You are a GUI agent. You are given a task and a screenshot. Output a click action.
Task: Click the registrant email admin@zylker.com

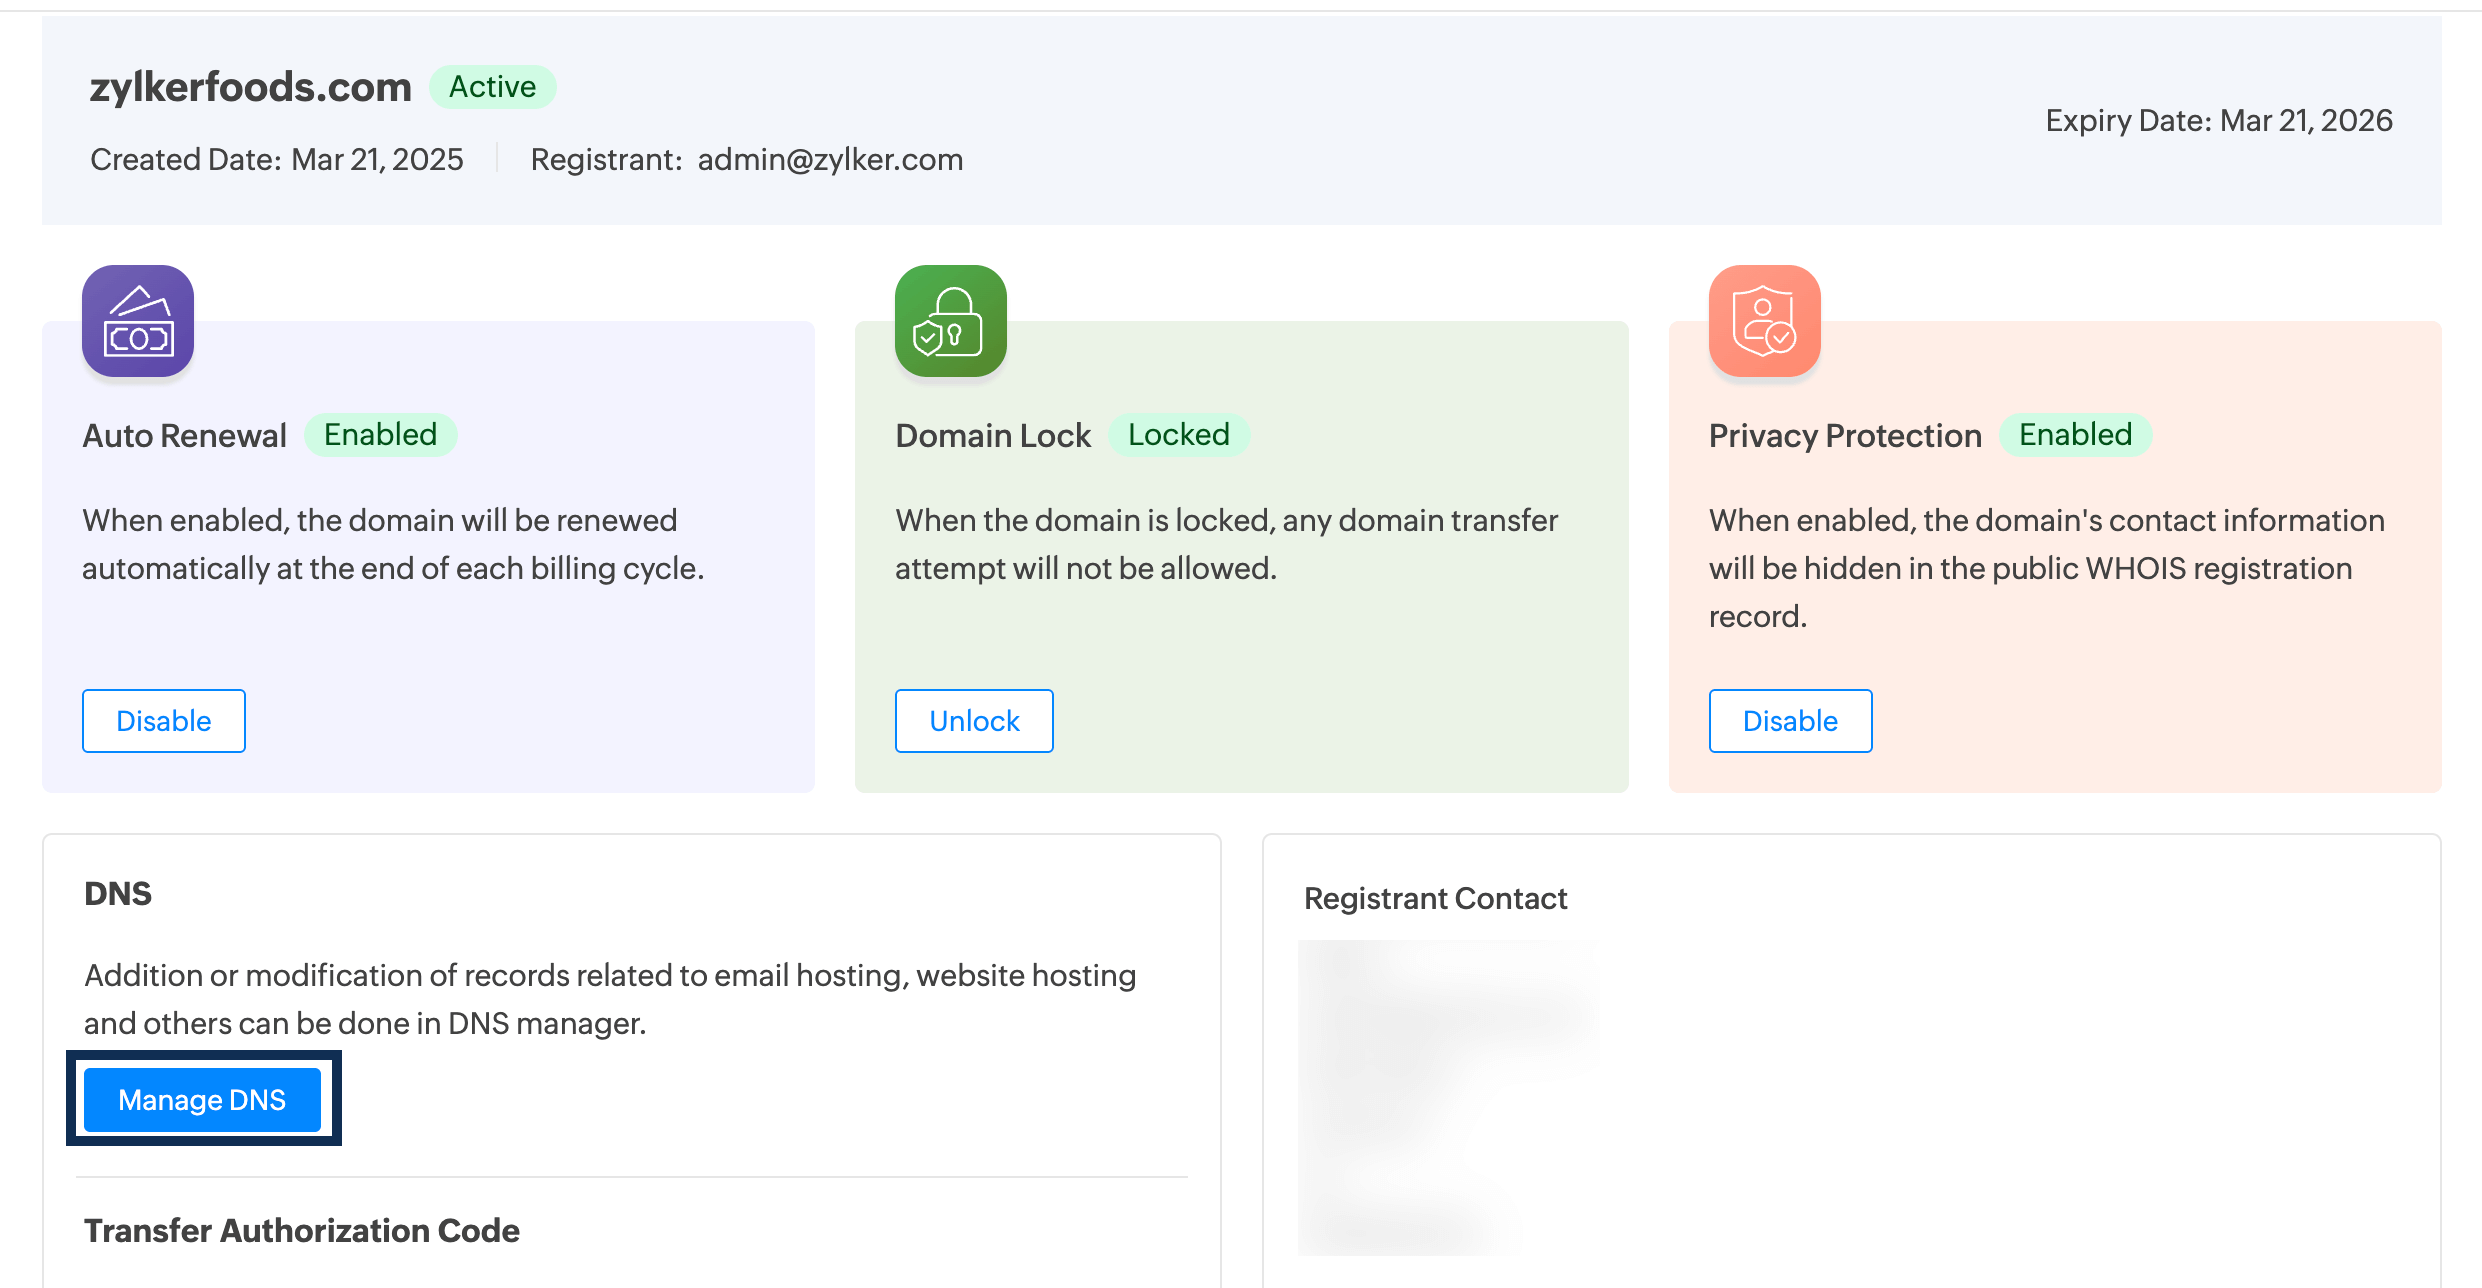pyautogui.click(x=828, y=159)
